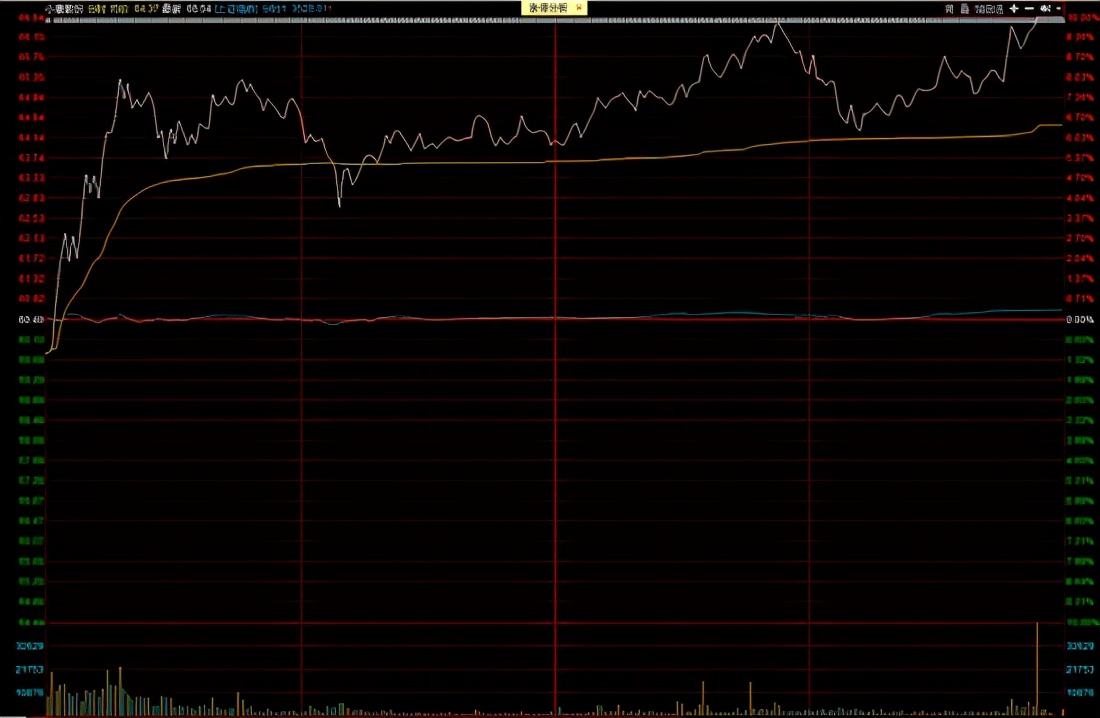Open the chart settings gear icon

pyautogui.click(x=1045, y=8)
